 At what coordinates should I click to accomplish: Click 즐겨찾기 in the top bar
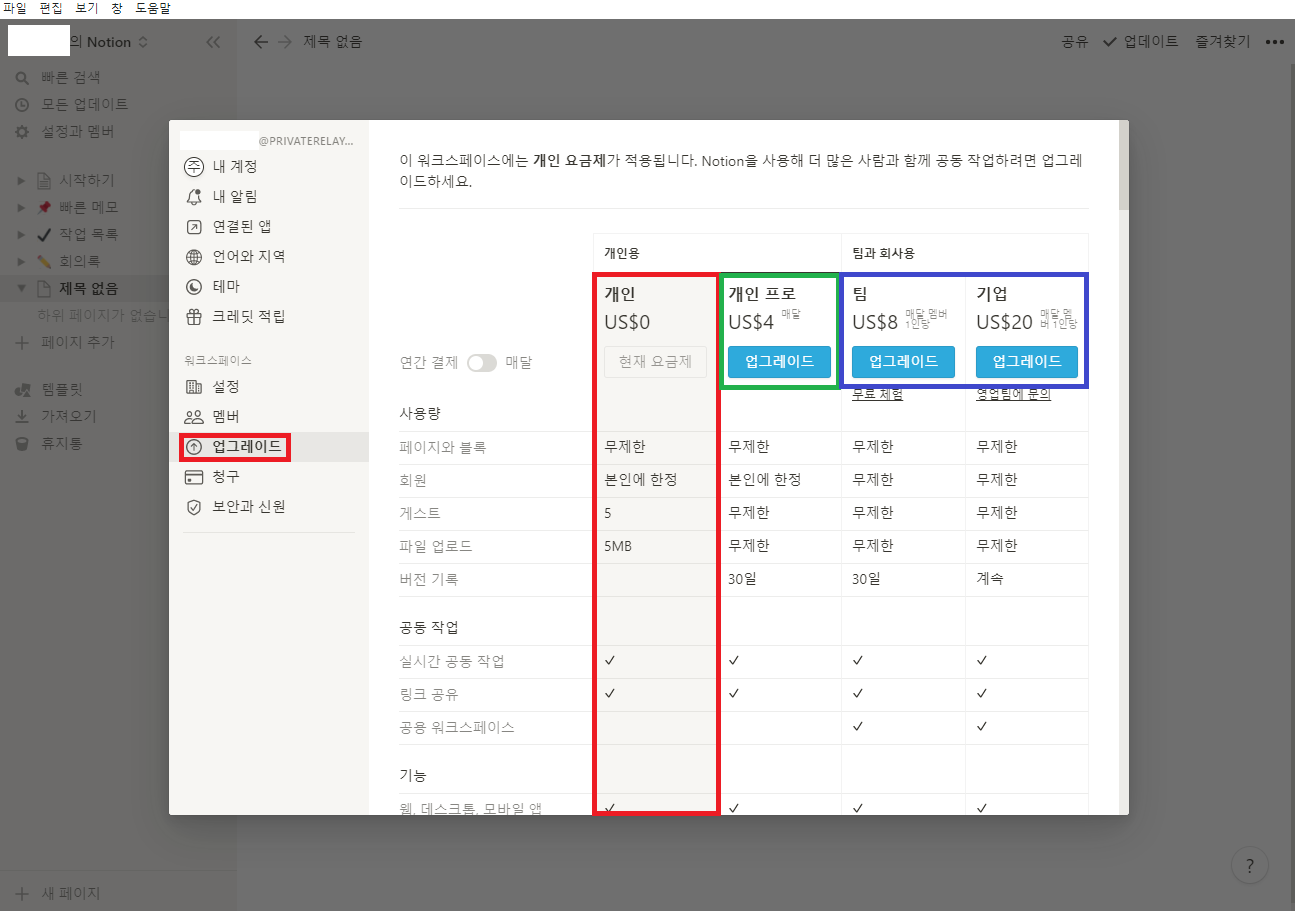pos(1222,42)
